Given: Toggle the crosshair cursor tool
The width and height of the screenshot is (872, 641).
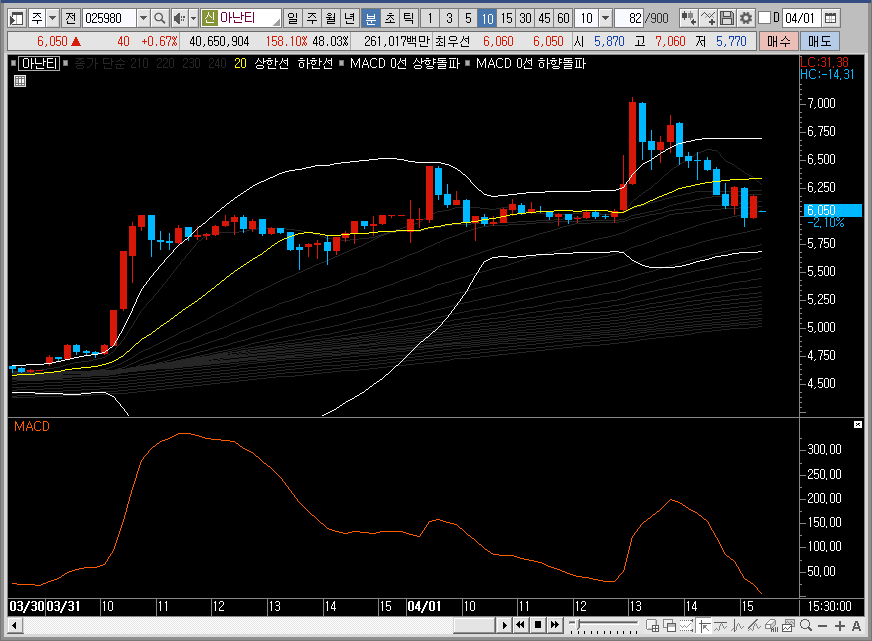Looking at the screenshot, I should click(704, 626).
